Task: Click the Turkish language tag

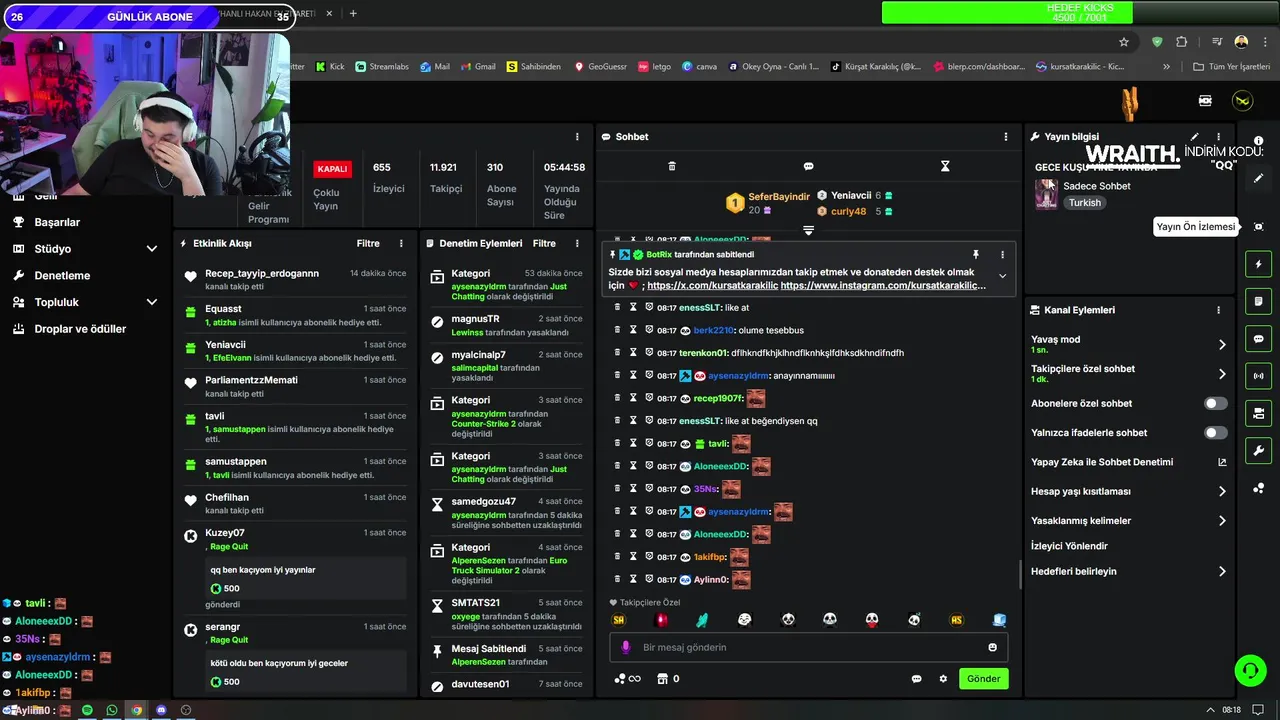Action: point(1084,203)
